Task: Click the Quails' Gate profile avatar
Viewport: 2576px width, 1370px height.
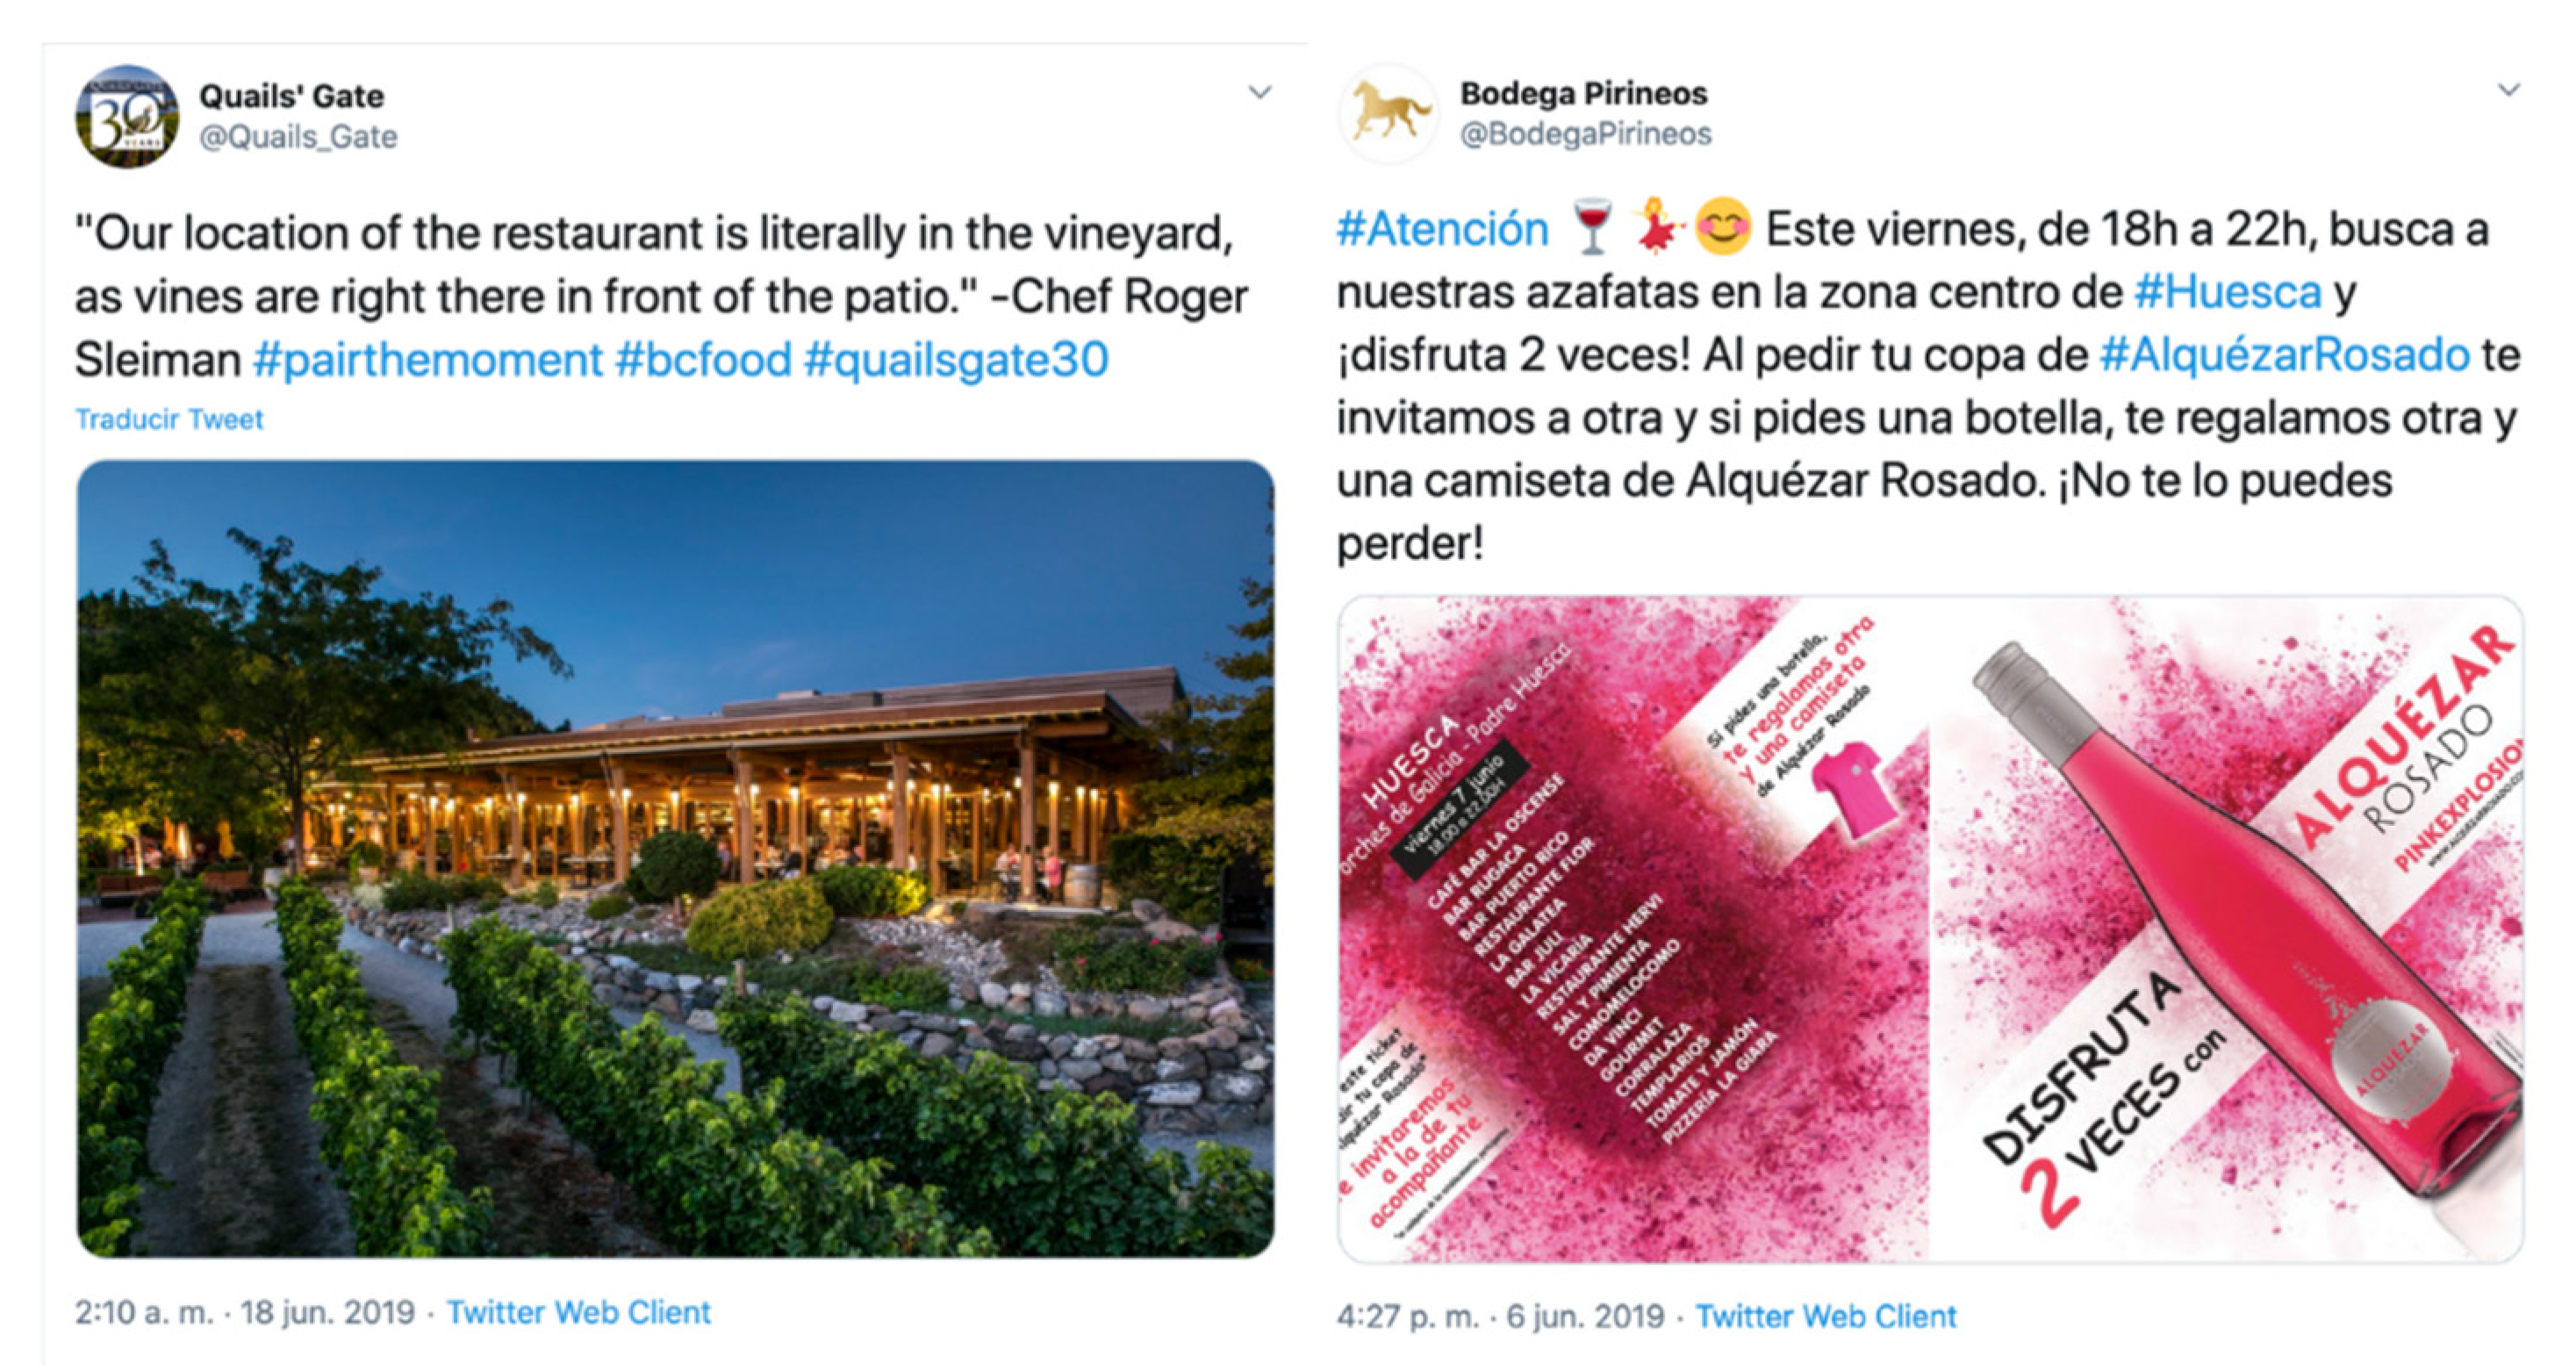Action: (127, 116)
